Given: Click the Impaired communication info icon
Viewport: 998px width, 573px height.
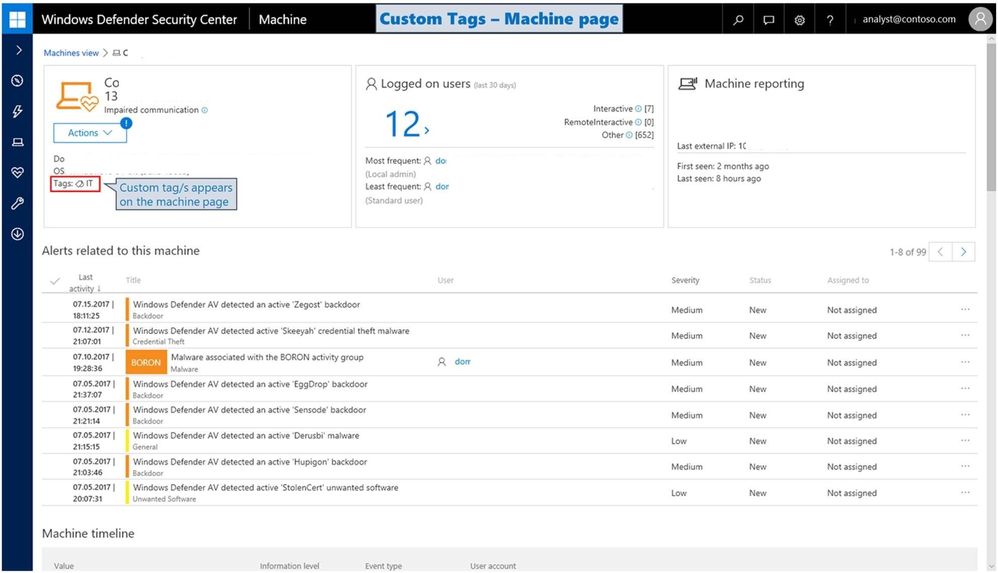Looking at the screenshot, I should 204,110.
